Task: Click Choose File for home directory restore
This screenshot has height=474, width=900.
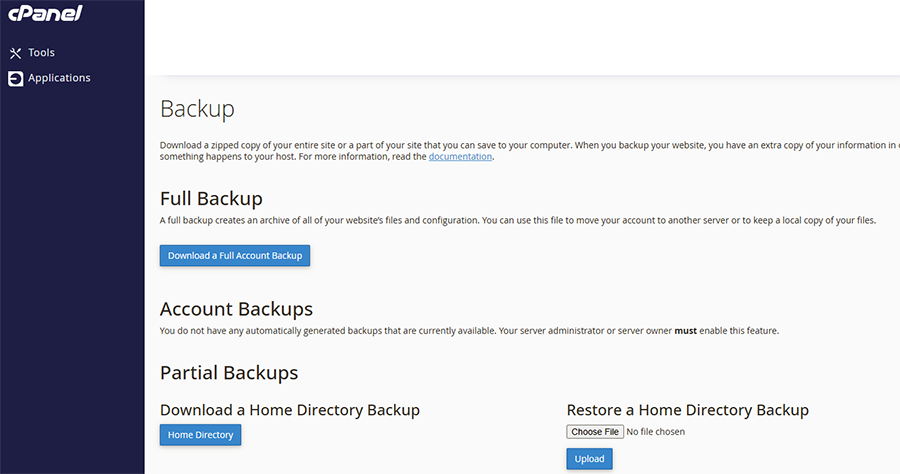Action: [x=595, y=432]
